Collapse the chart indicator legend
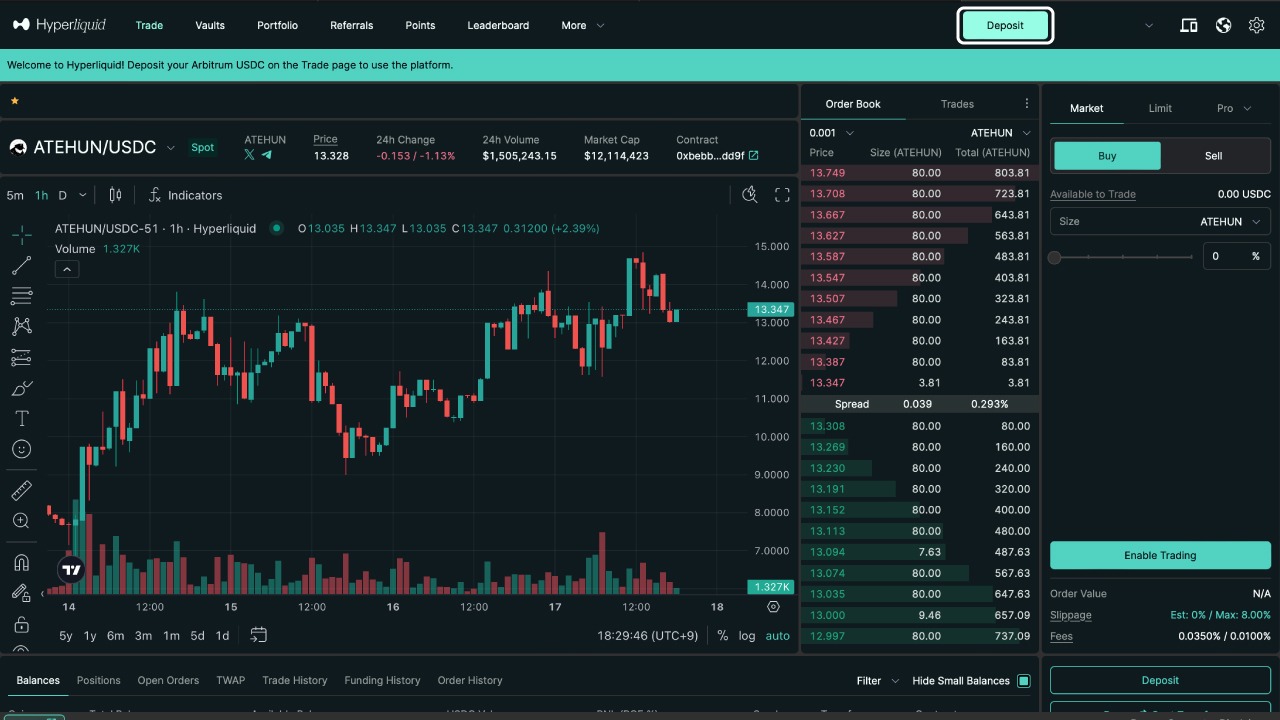 [x=67, y=269]
